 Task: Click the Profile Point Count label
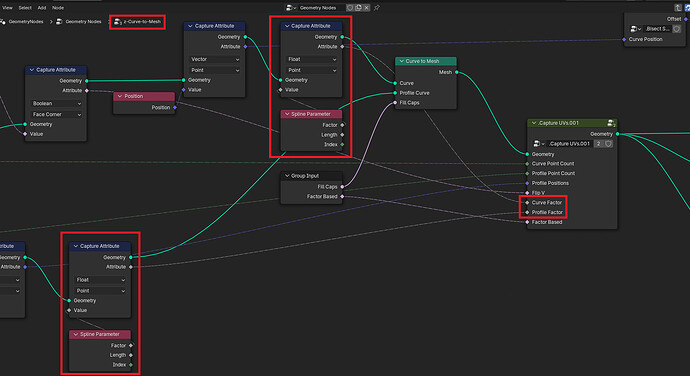tap(553, 173)
